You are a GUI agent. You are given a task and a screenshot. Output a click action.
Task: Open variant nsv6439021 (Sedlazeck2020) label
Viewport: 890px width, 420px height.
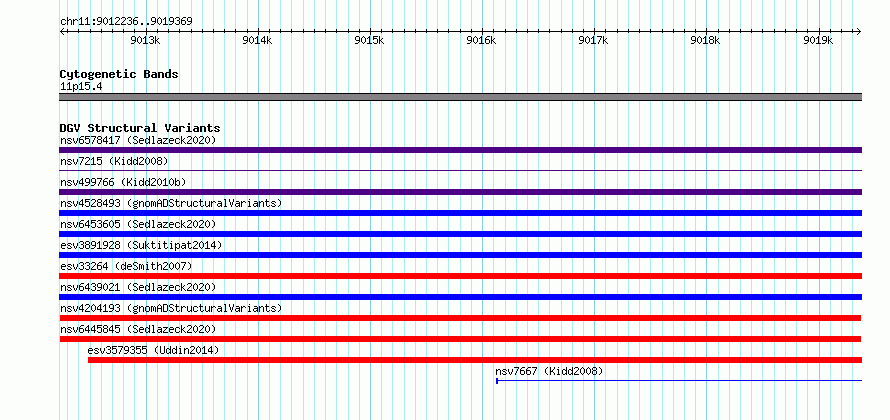coord(138,287)
